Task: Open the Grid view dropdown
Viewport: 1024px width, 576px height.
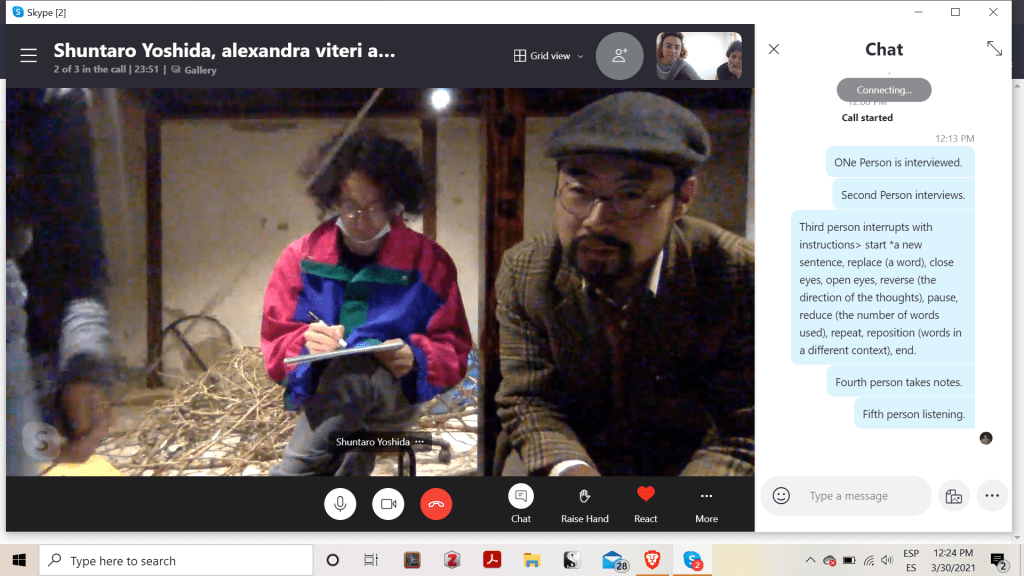Action: click(548, 56)
